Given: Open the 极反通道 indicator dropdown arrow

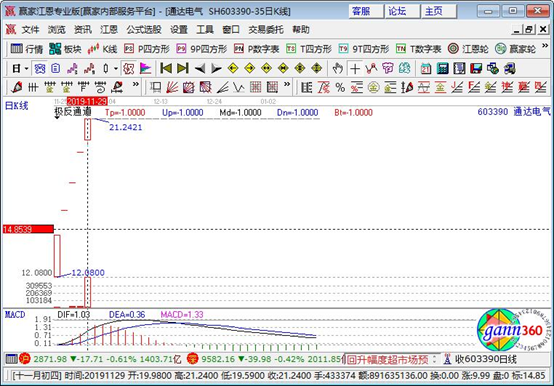Looking at the screenshot, I should (x=57, y=118).
